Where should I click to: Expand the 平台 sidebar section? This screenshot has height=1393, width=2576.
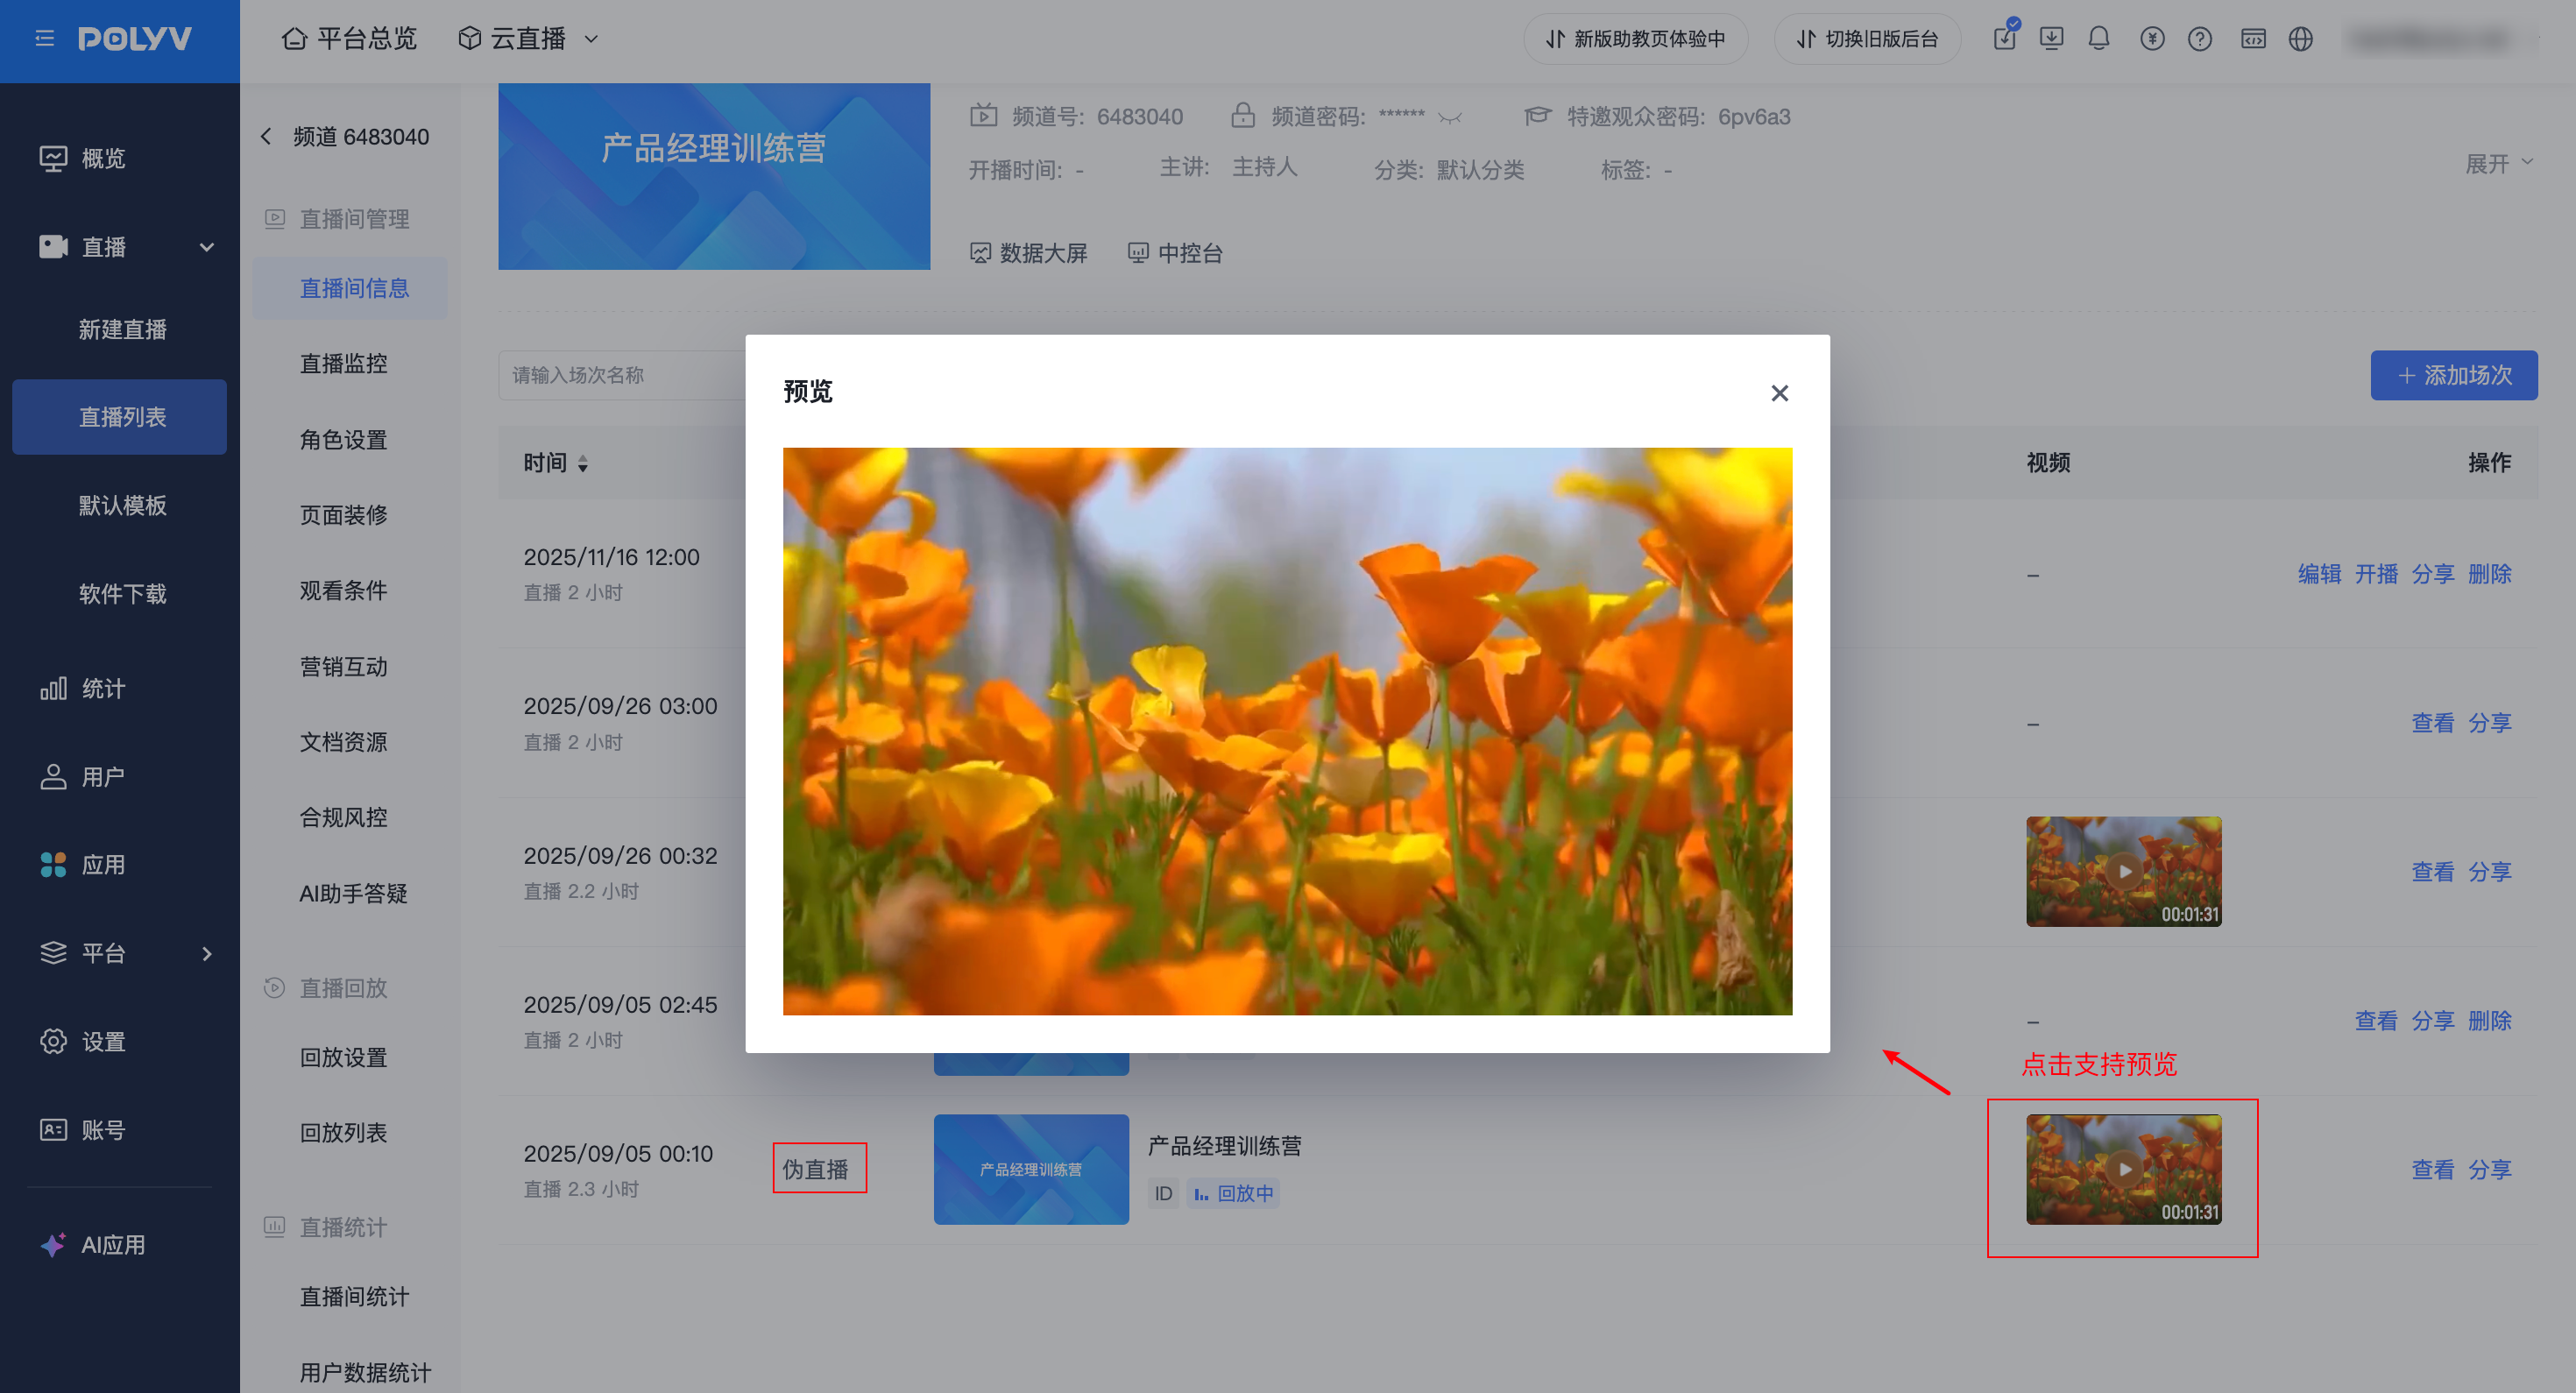pyautogui.click(x=207, y=953)
